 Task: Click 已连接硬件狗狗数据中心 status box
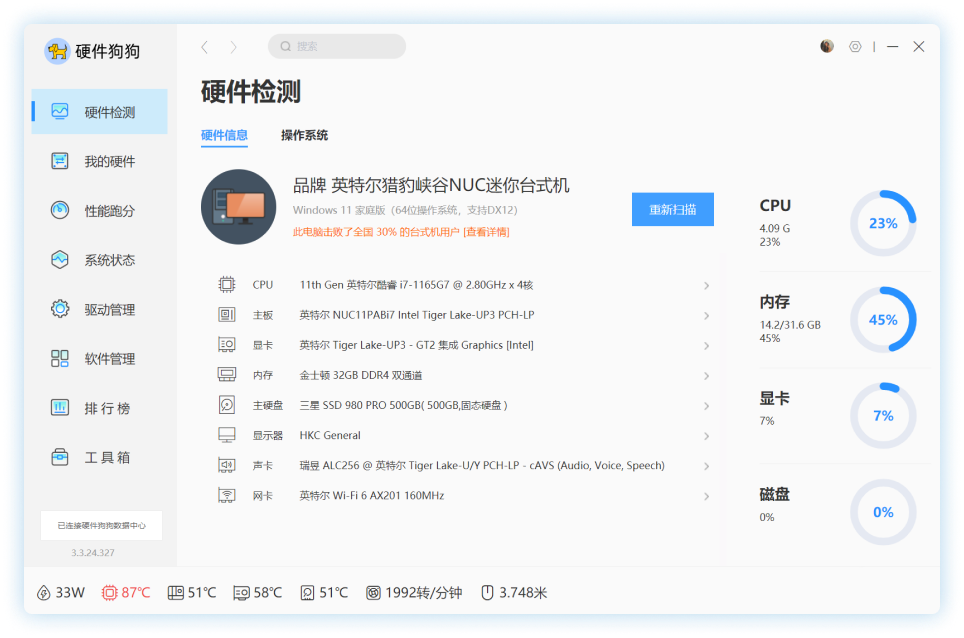pos(101,526)
